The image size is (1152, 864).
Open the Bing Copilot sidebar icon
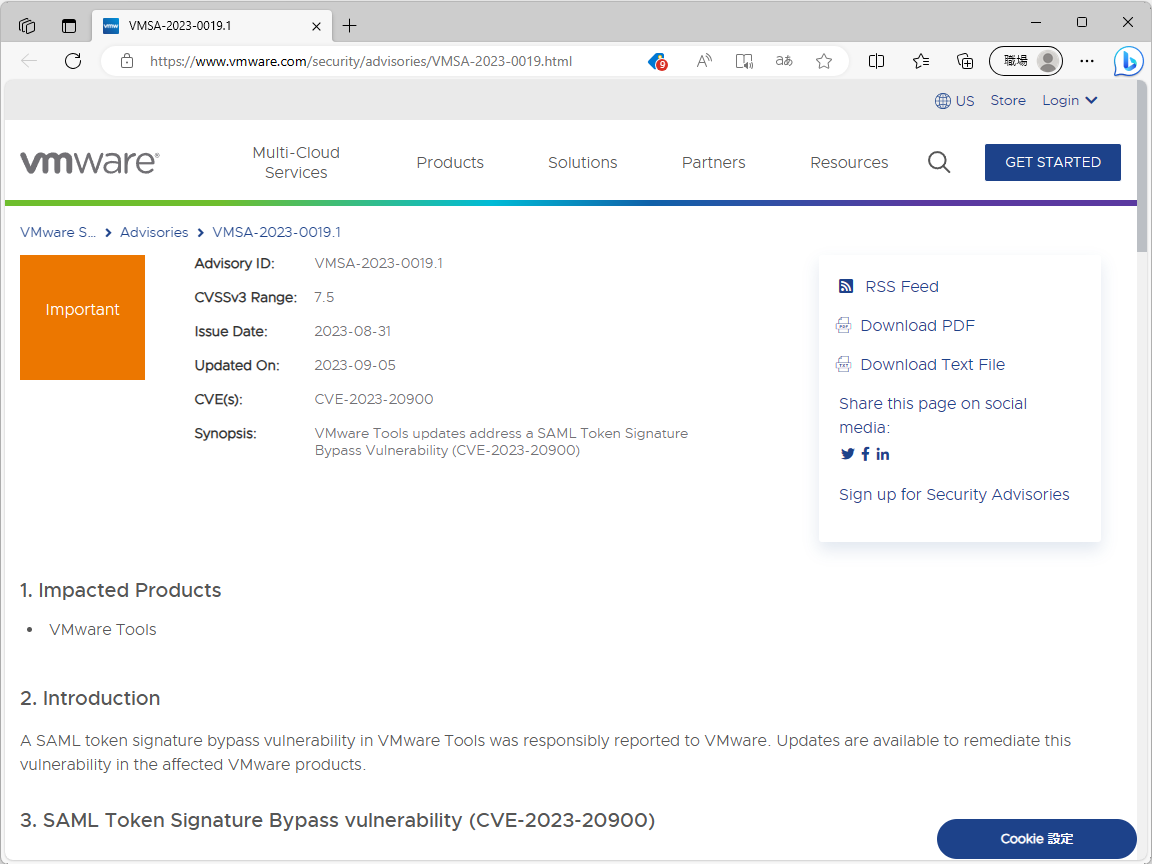click(1128, 61)
